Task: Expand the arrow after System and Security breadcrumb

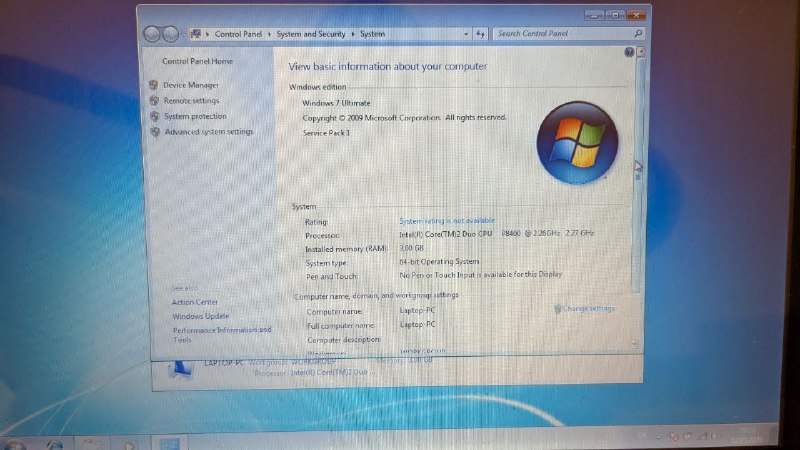Action: tap(353, 34)
